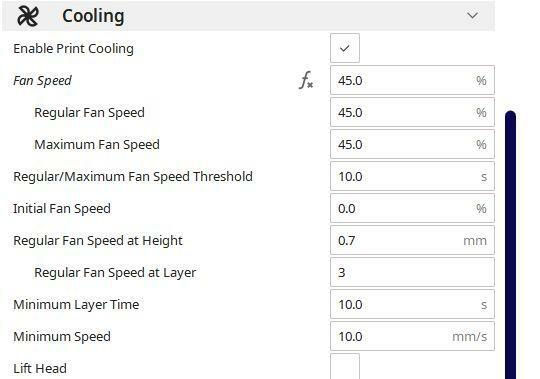Click the vertical settings scrollbar
This screenshot has height=379, width=540.
510,244
